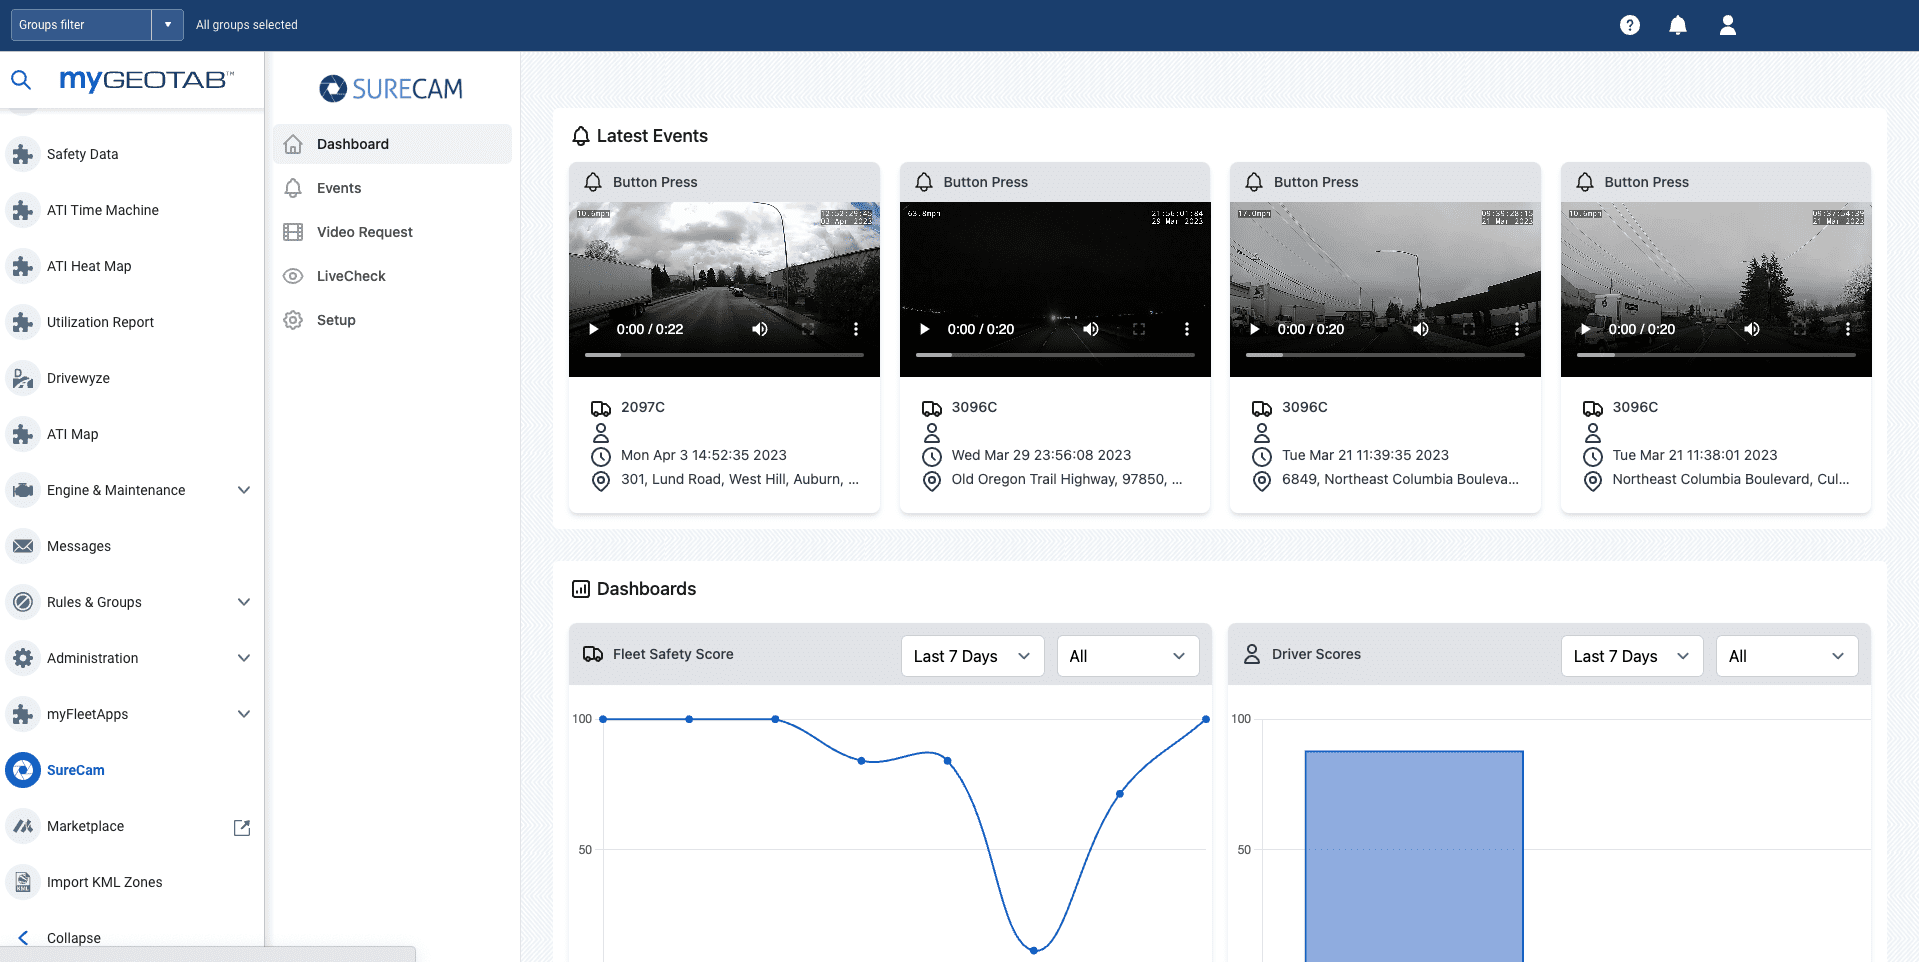This screenshot has width=1919, height=962.
Task: Expand the Engine & Maintenance menu
Action: [x=243, y=490]
